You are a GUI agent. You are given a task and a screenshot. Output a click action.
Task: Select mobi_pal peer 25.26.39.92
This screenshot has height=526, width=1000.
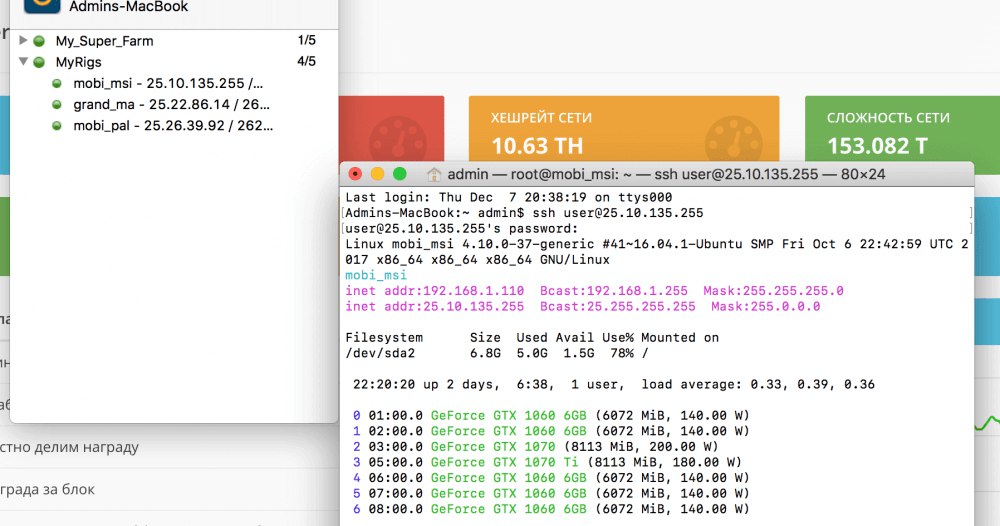coord(173,126)
